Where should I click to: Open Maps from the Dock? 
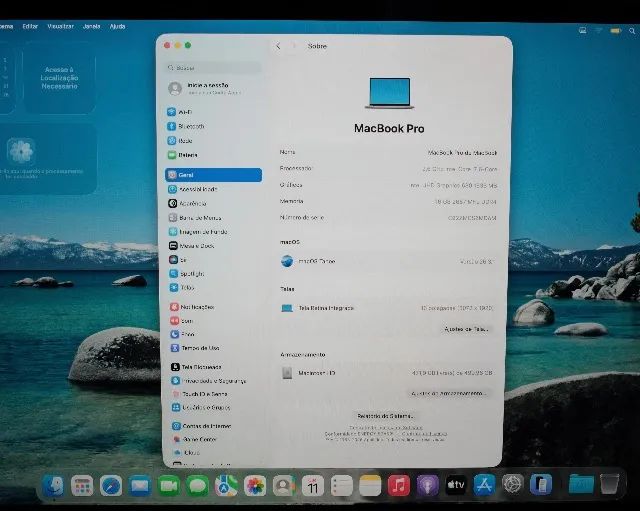point(226,486)
